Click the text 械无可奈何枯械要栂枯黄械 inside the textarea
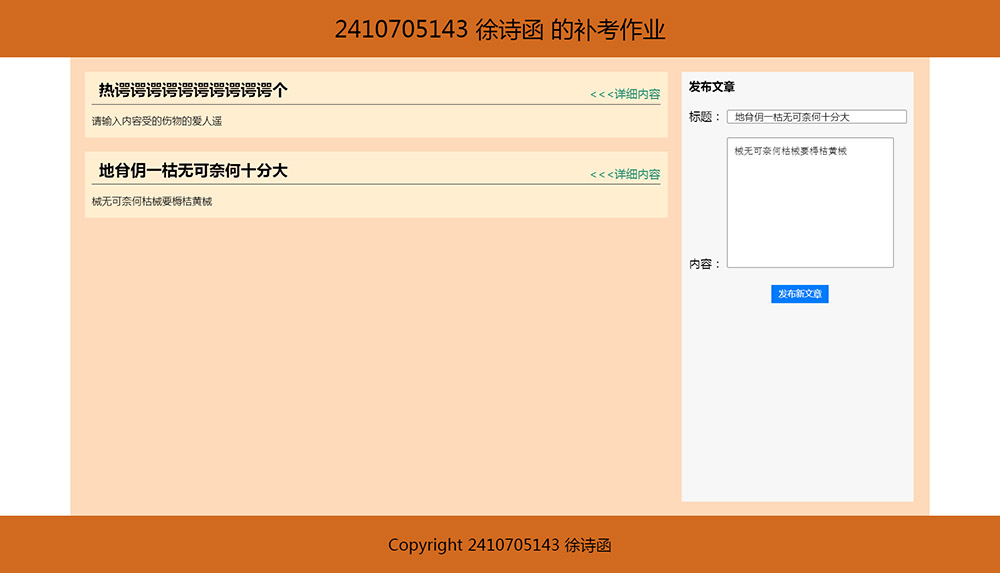The height and width of the screenshot is (573, 1000). (790, 151)
